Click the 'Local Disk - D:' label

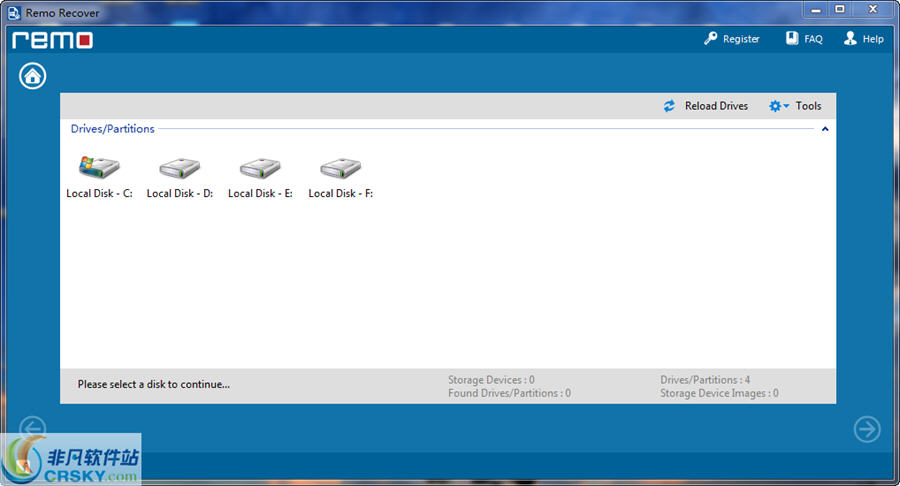[x=180, y=193]
